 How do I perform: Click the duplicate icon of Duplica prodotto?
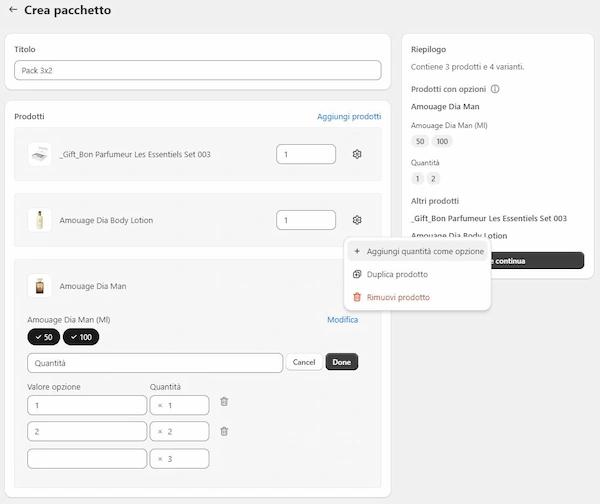coord(357,274)
